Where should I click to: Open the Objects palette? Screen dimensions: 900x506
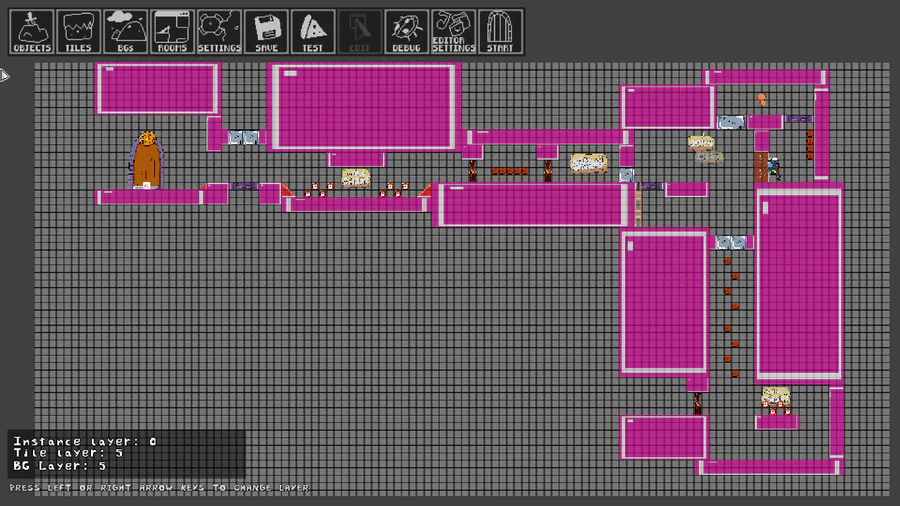(32, 32)
